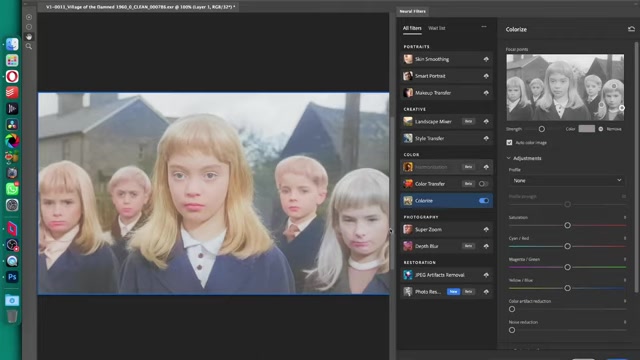Click the focal point Strength slider handle
Viewport: 640px width, 360px height.
(x=542, y=129)
